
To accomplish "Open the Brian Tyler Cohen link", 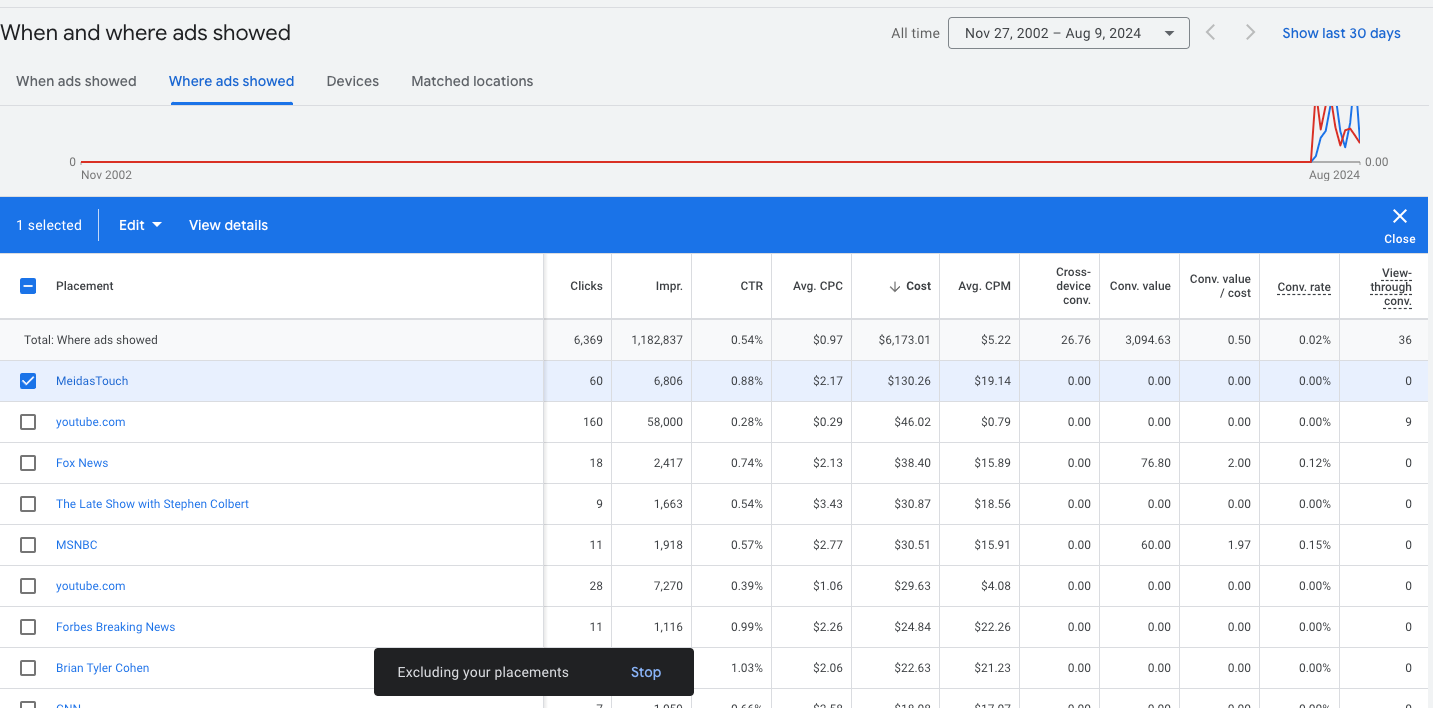I will [x=102, y=668].
